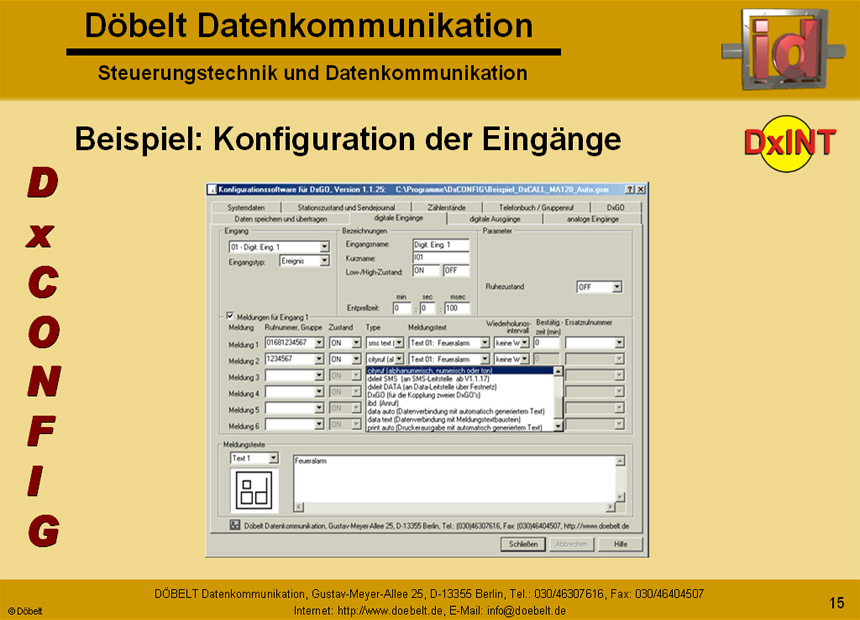Viewport: 860px width, 620px height.
Task: Select dxleit SMS list option
Action: tap(460, 379)
